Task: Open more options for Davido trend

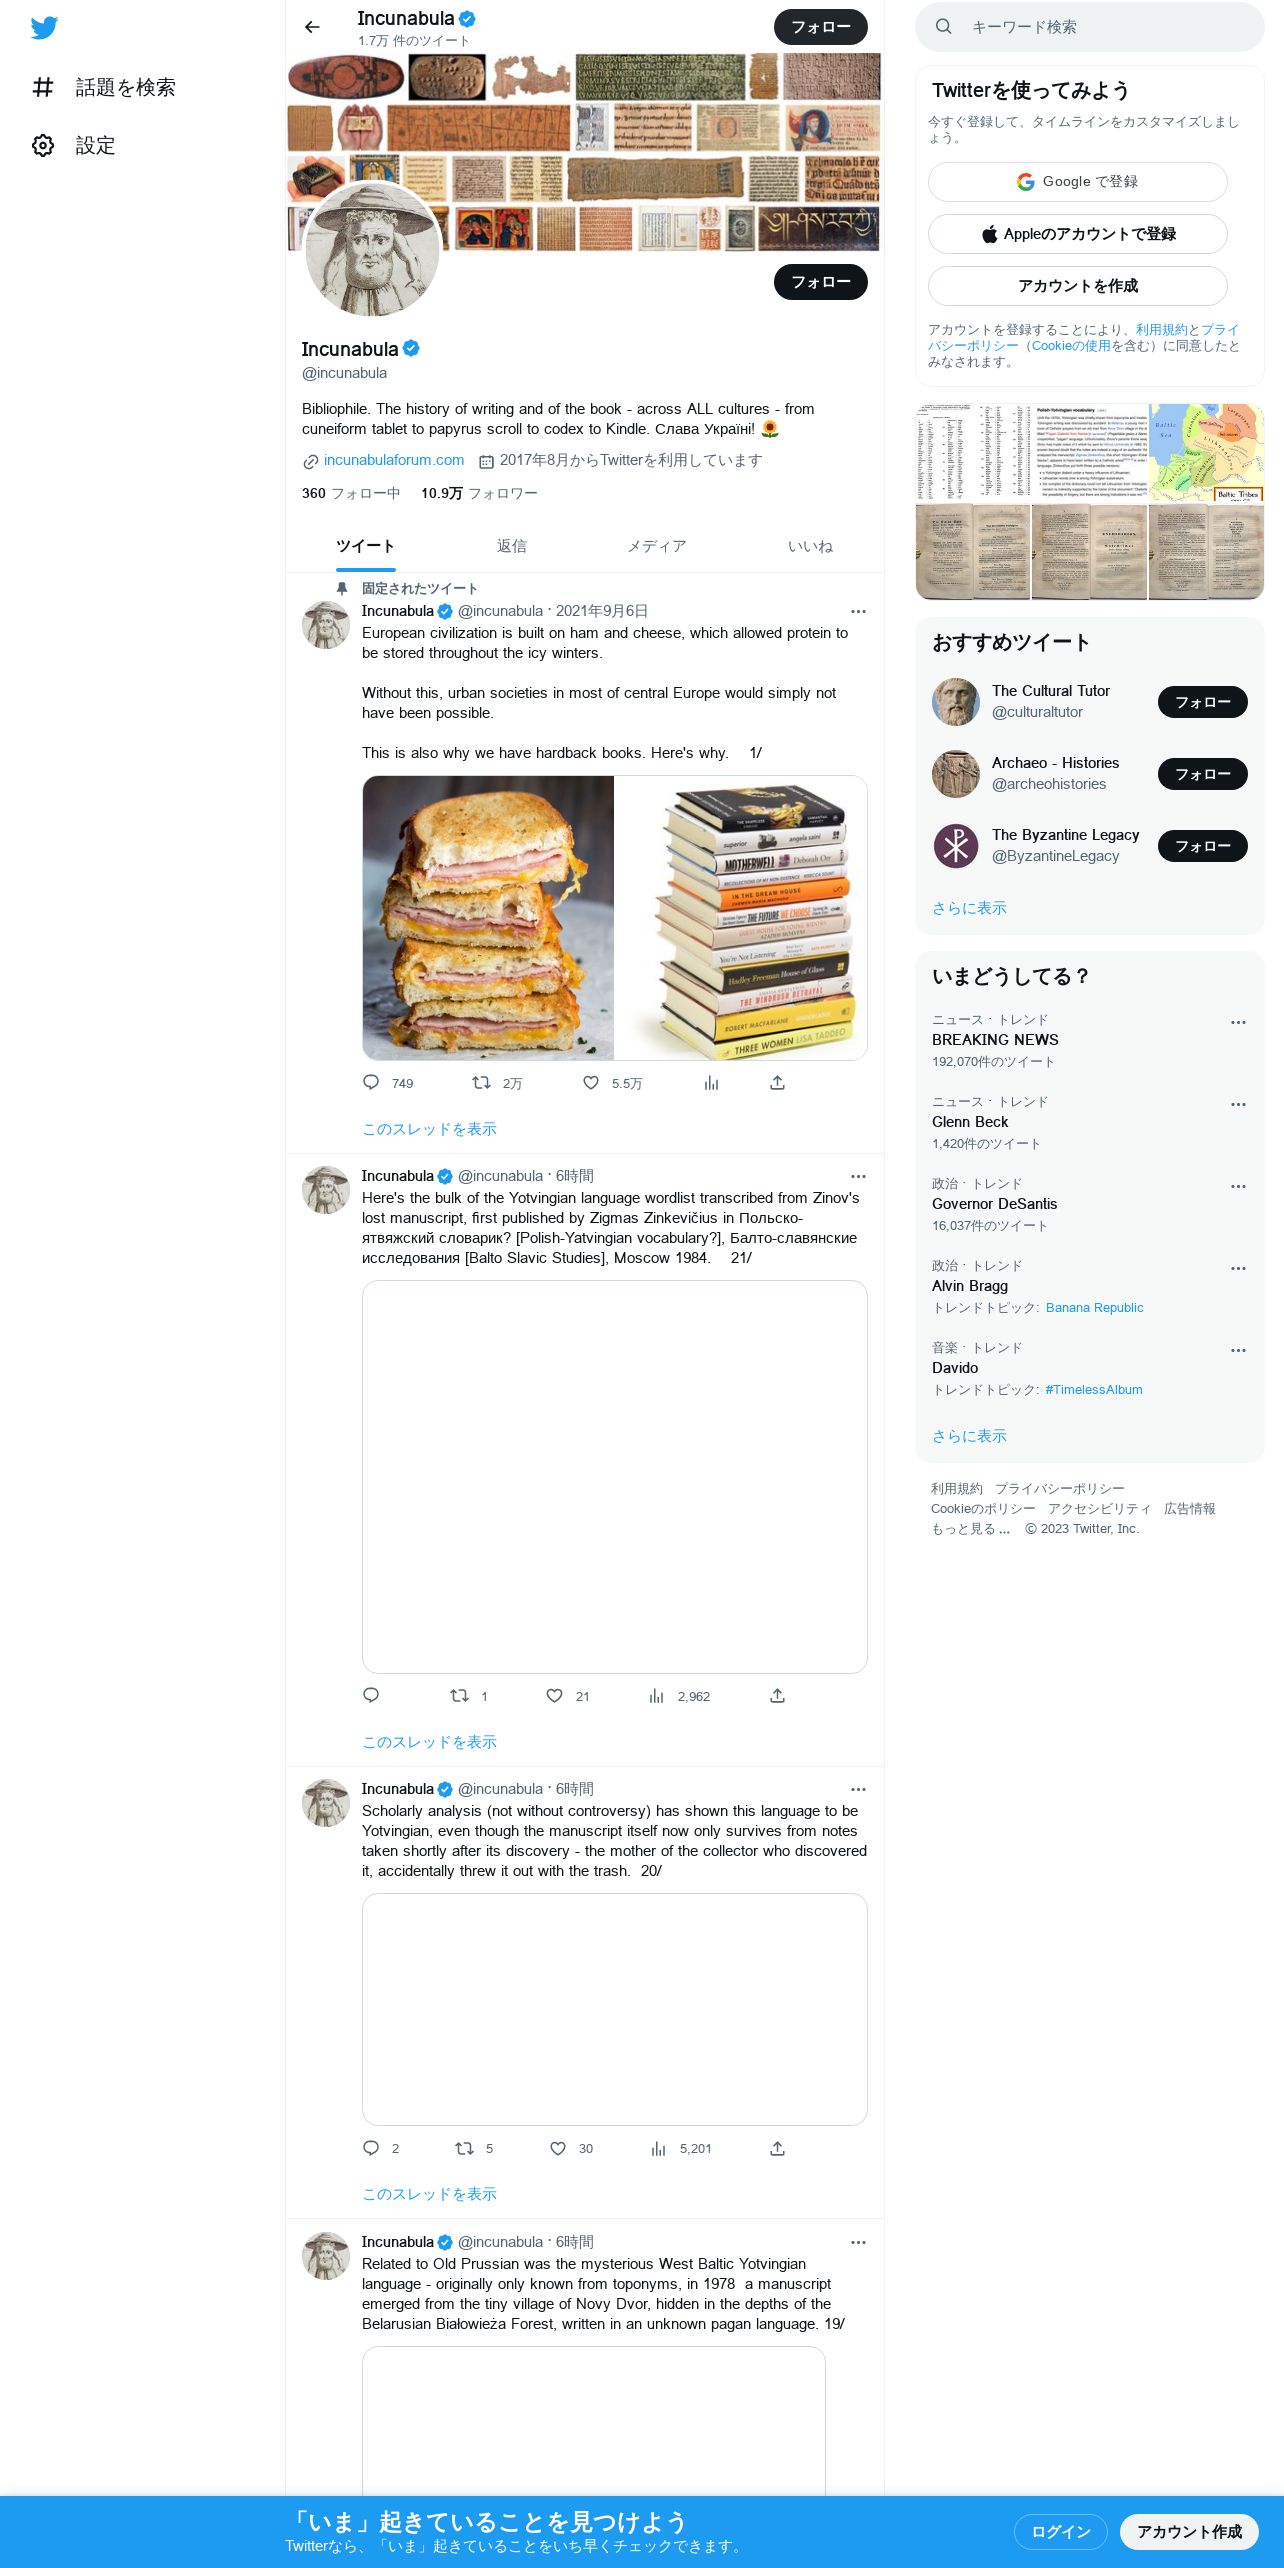Action: (x=1238, y=1350)
